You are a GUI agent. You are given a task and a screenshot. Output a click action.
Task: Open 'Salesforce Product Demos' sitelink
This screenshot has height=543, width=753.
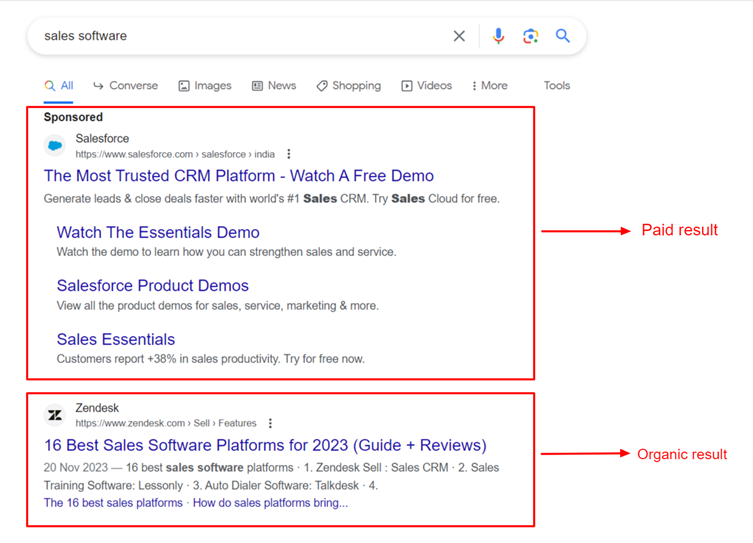(x=153, y=286)
